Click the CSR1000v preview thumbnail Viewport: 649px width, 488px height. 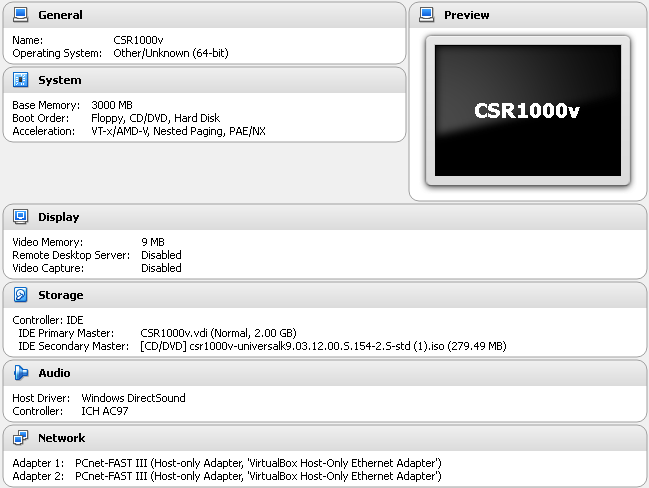point(528,111)
